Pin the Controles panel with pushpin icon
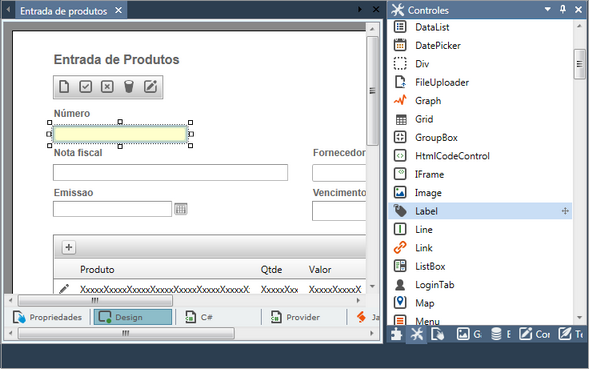This screenshot has height=369, width=589. coord(563,9)
